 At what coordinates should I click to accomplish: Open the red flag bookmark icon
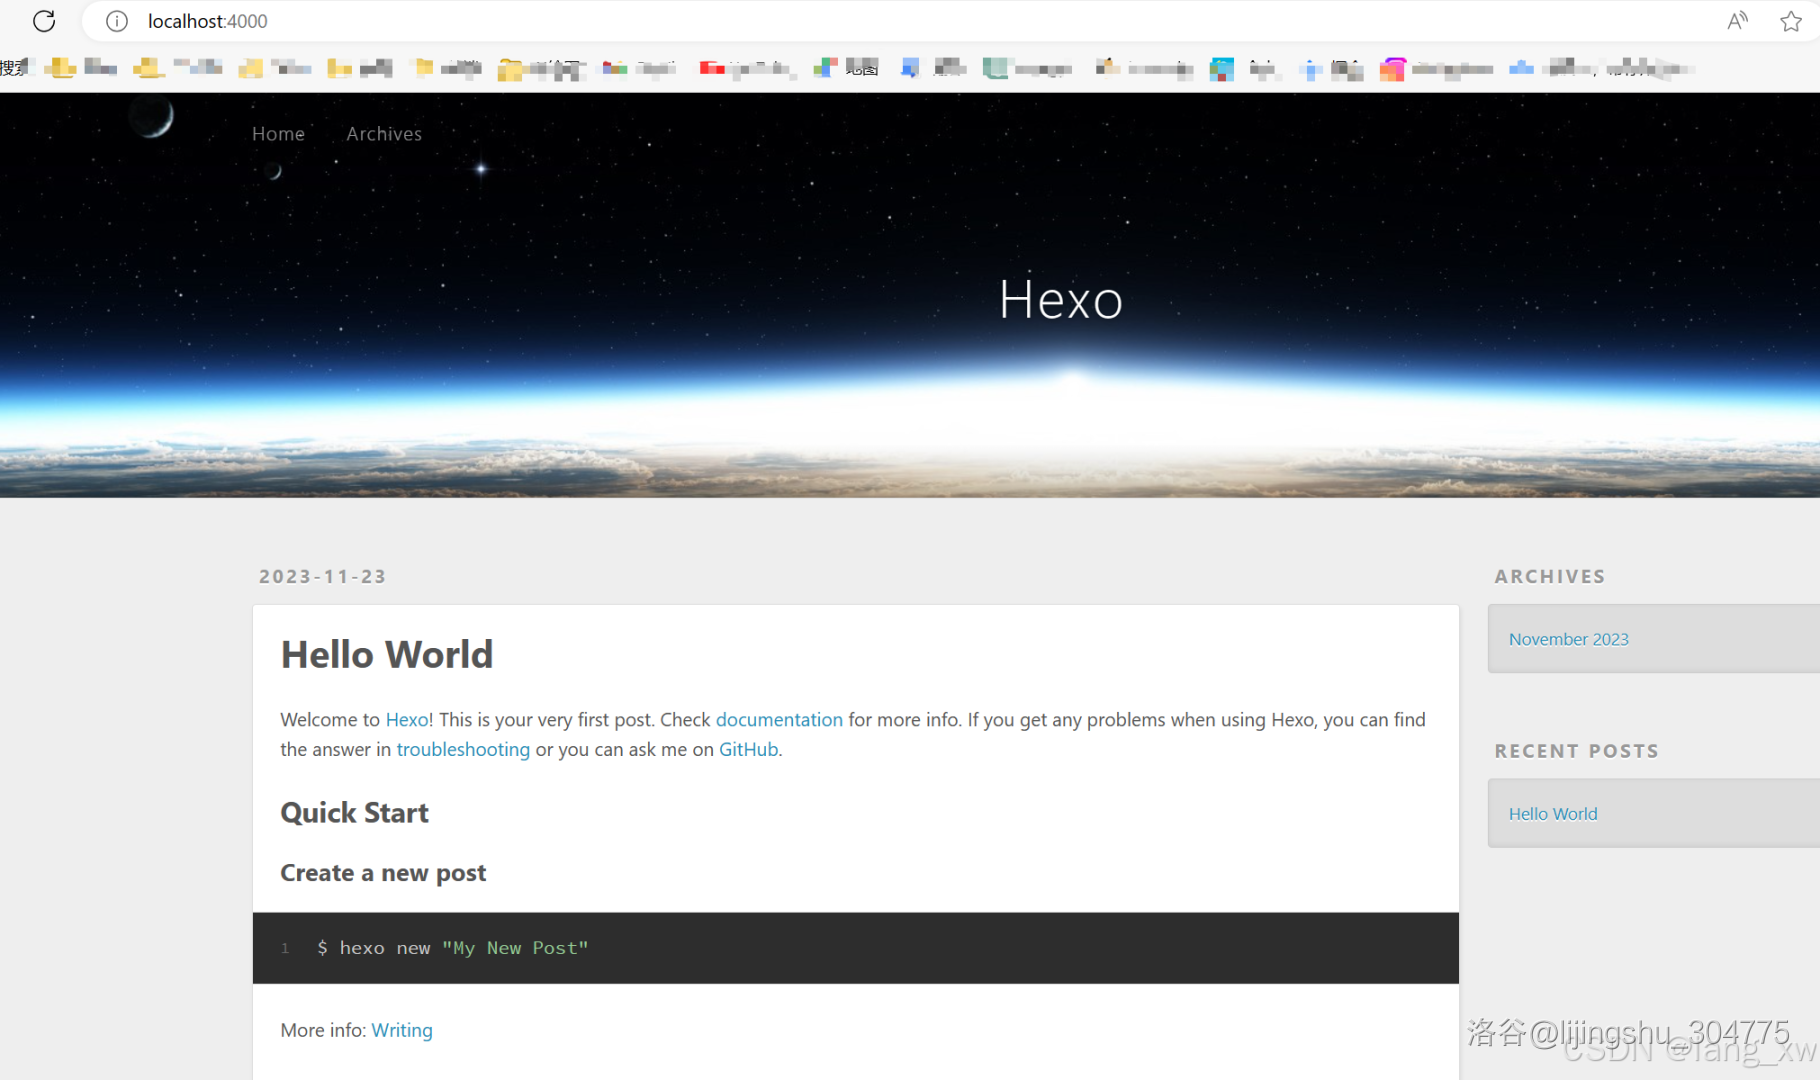point(712,68)
